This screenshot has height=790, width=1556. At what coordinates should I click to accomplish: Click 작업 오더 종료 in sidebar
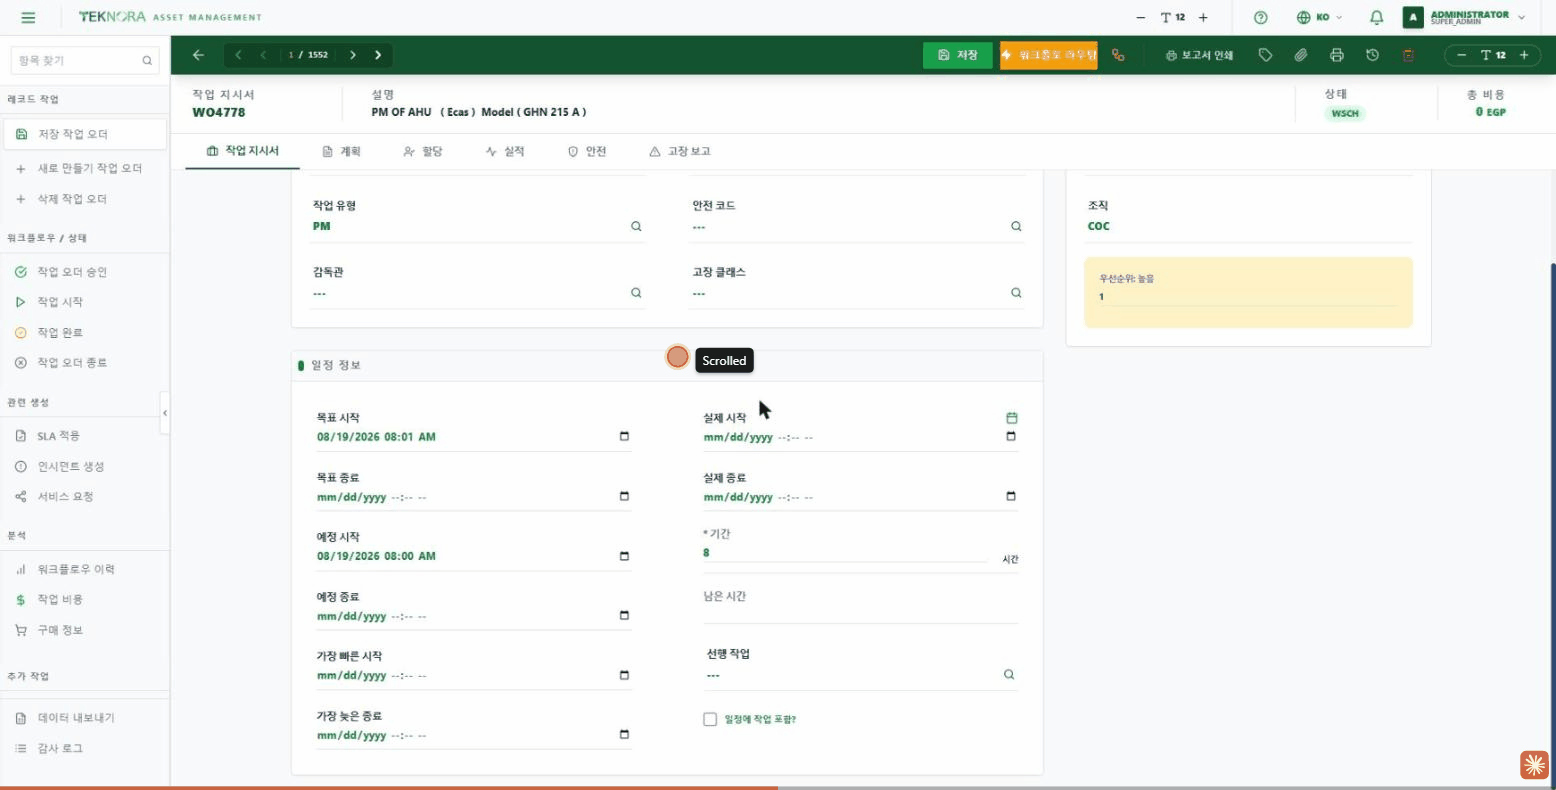pos(84,363)
